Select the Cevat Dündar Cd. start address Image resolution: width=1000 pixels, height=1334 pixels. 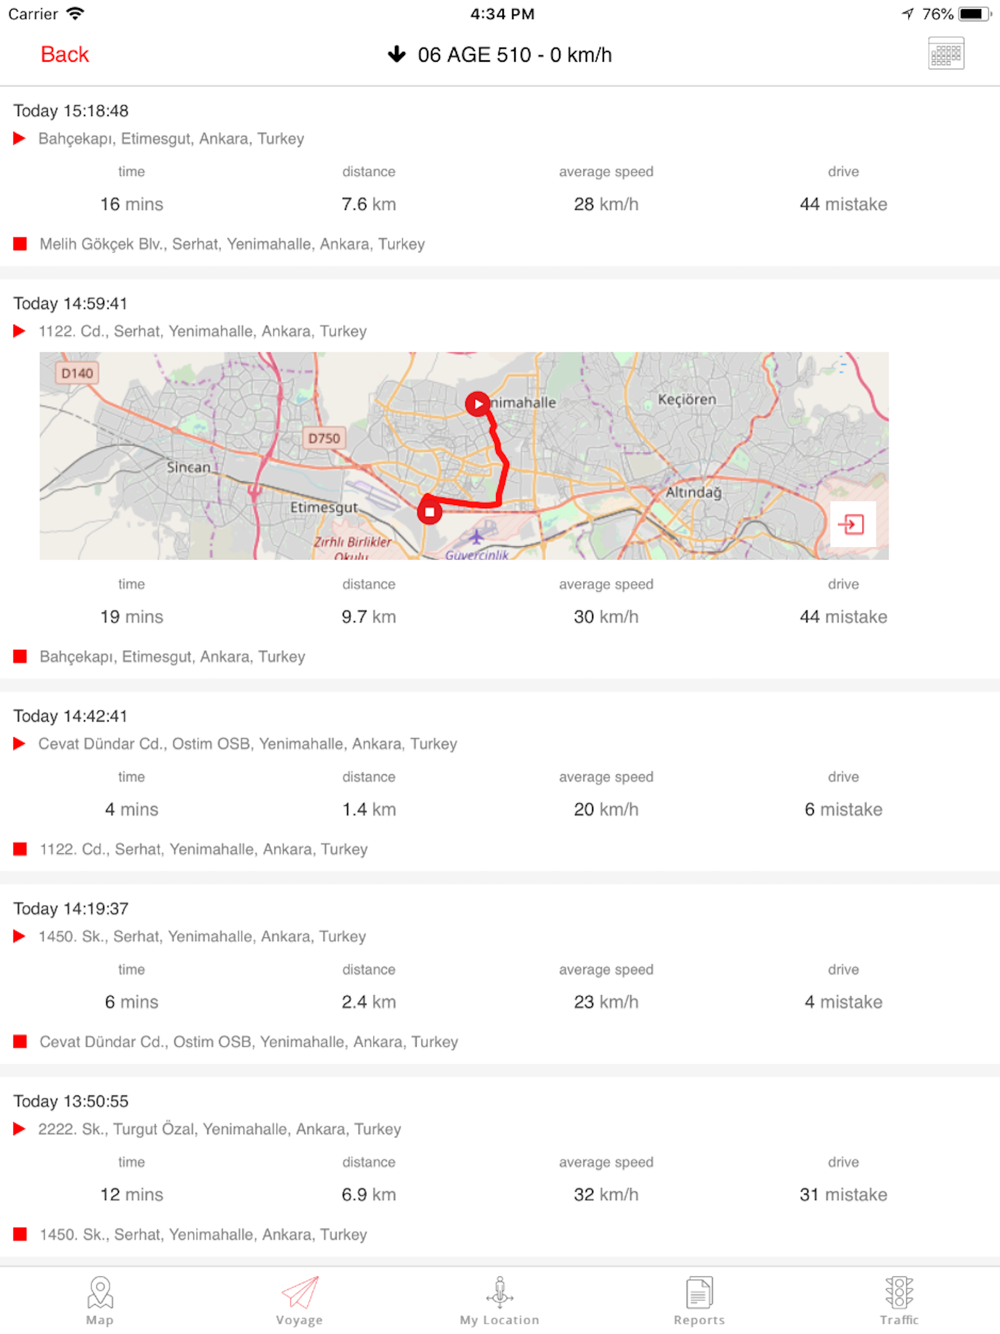(247, 744)
